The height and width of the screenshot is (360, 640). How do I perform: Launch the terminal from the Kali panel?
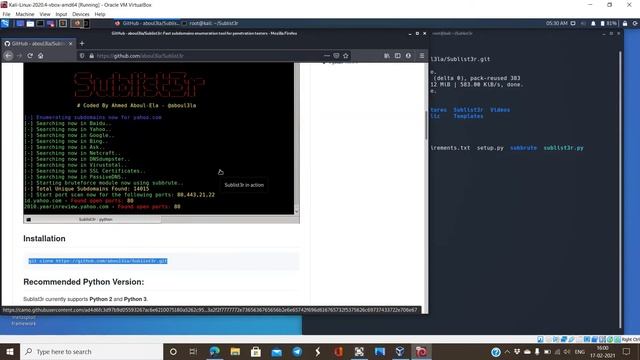point(40,23)
